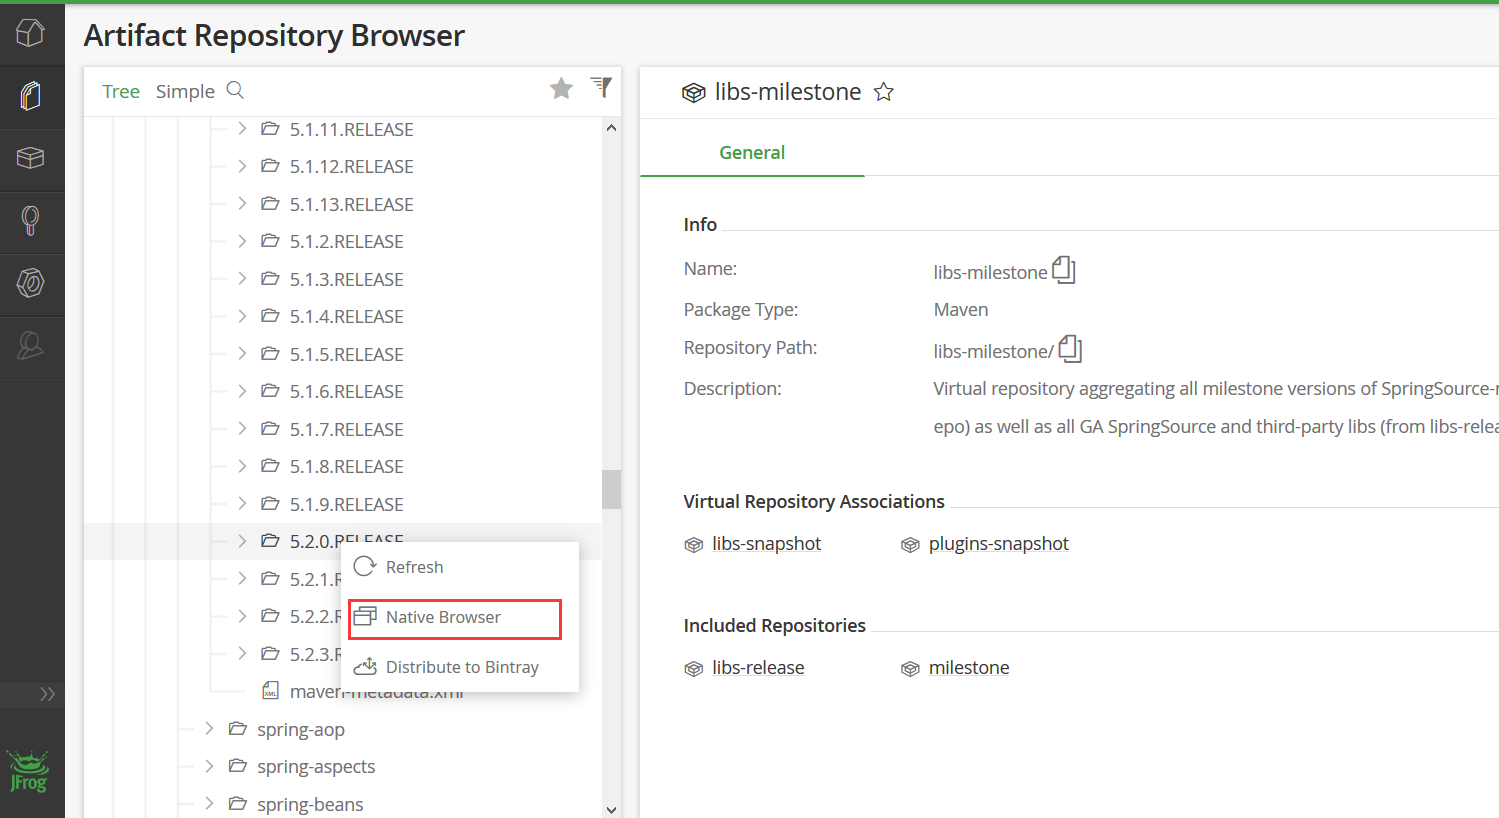1499x818 pixels.
Task: Open the user profile icon in the sidebar
Action: point(31,346)
